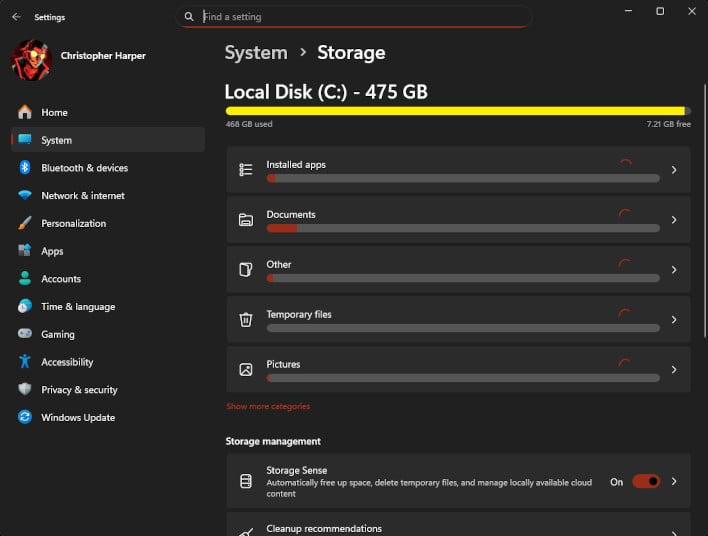Open the Apps settings page

[x=108, y=251]
